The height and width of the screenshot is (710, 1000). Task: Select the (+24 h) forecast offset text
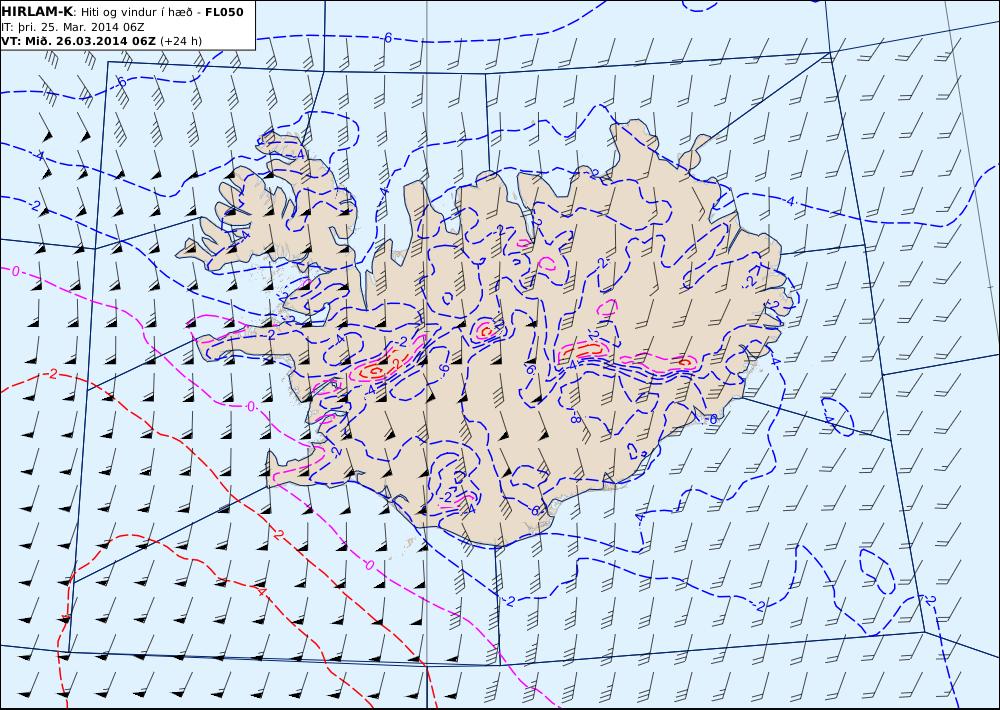[x=180, y=41]
